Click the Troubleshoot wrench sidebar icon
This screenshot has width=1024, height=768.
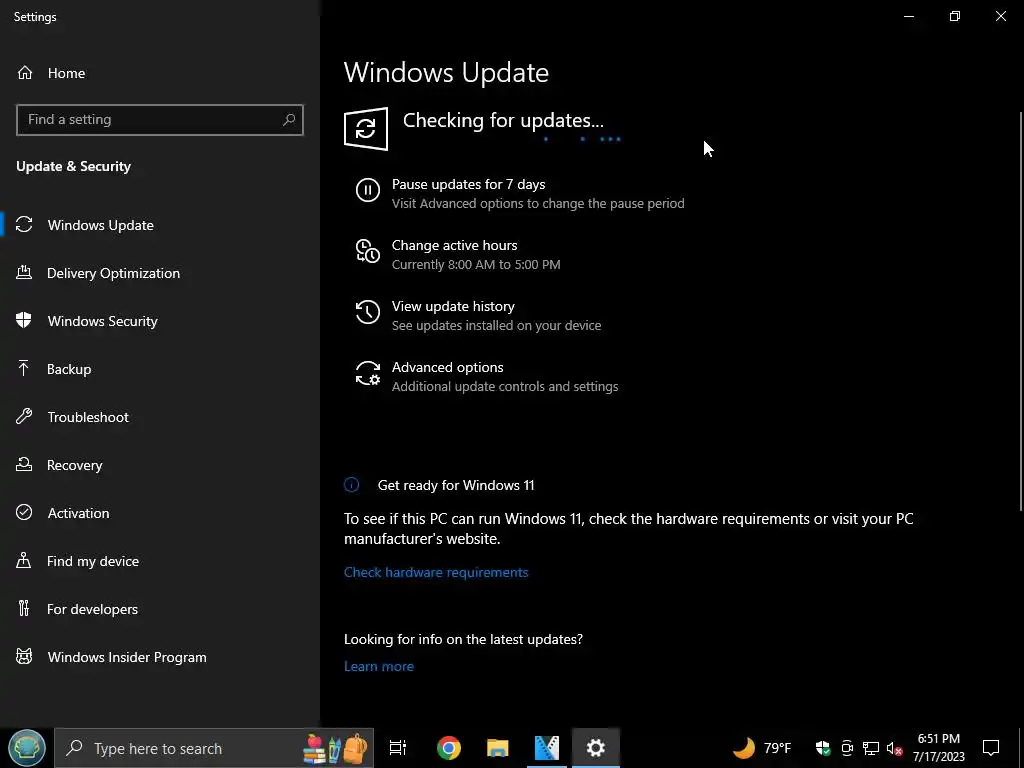(x=24, y=417)
